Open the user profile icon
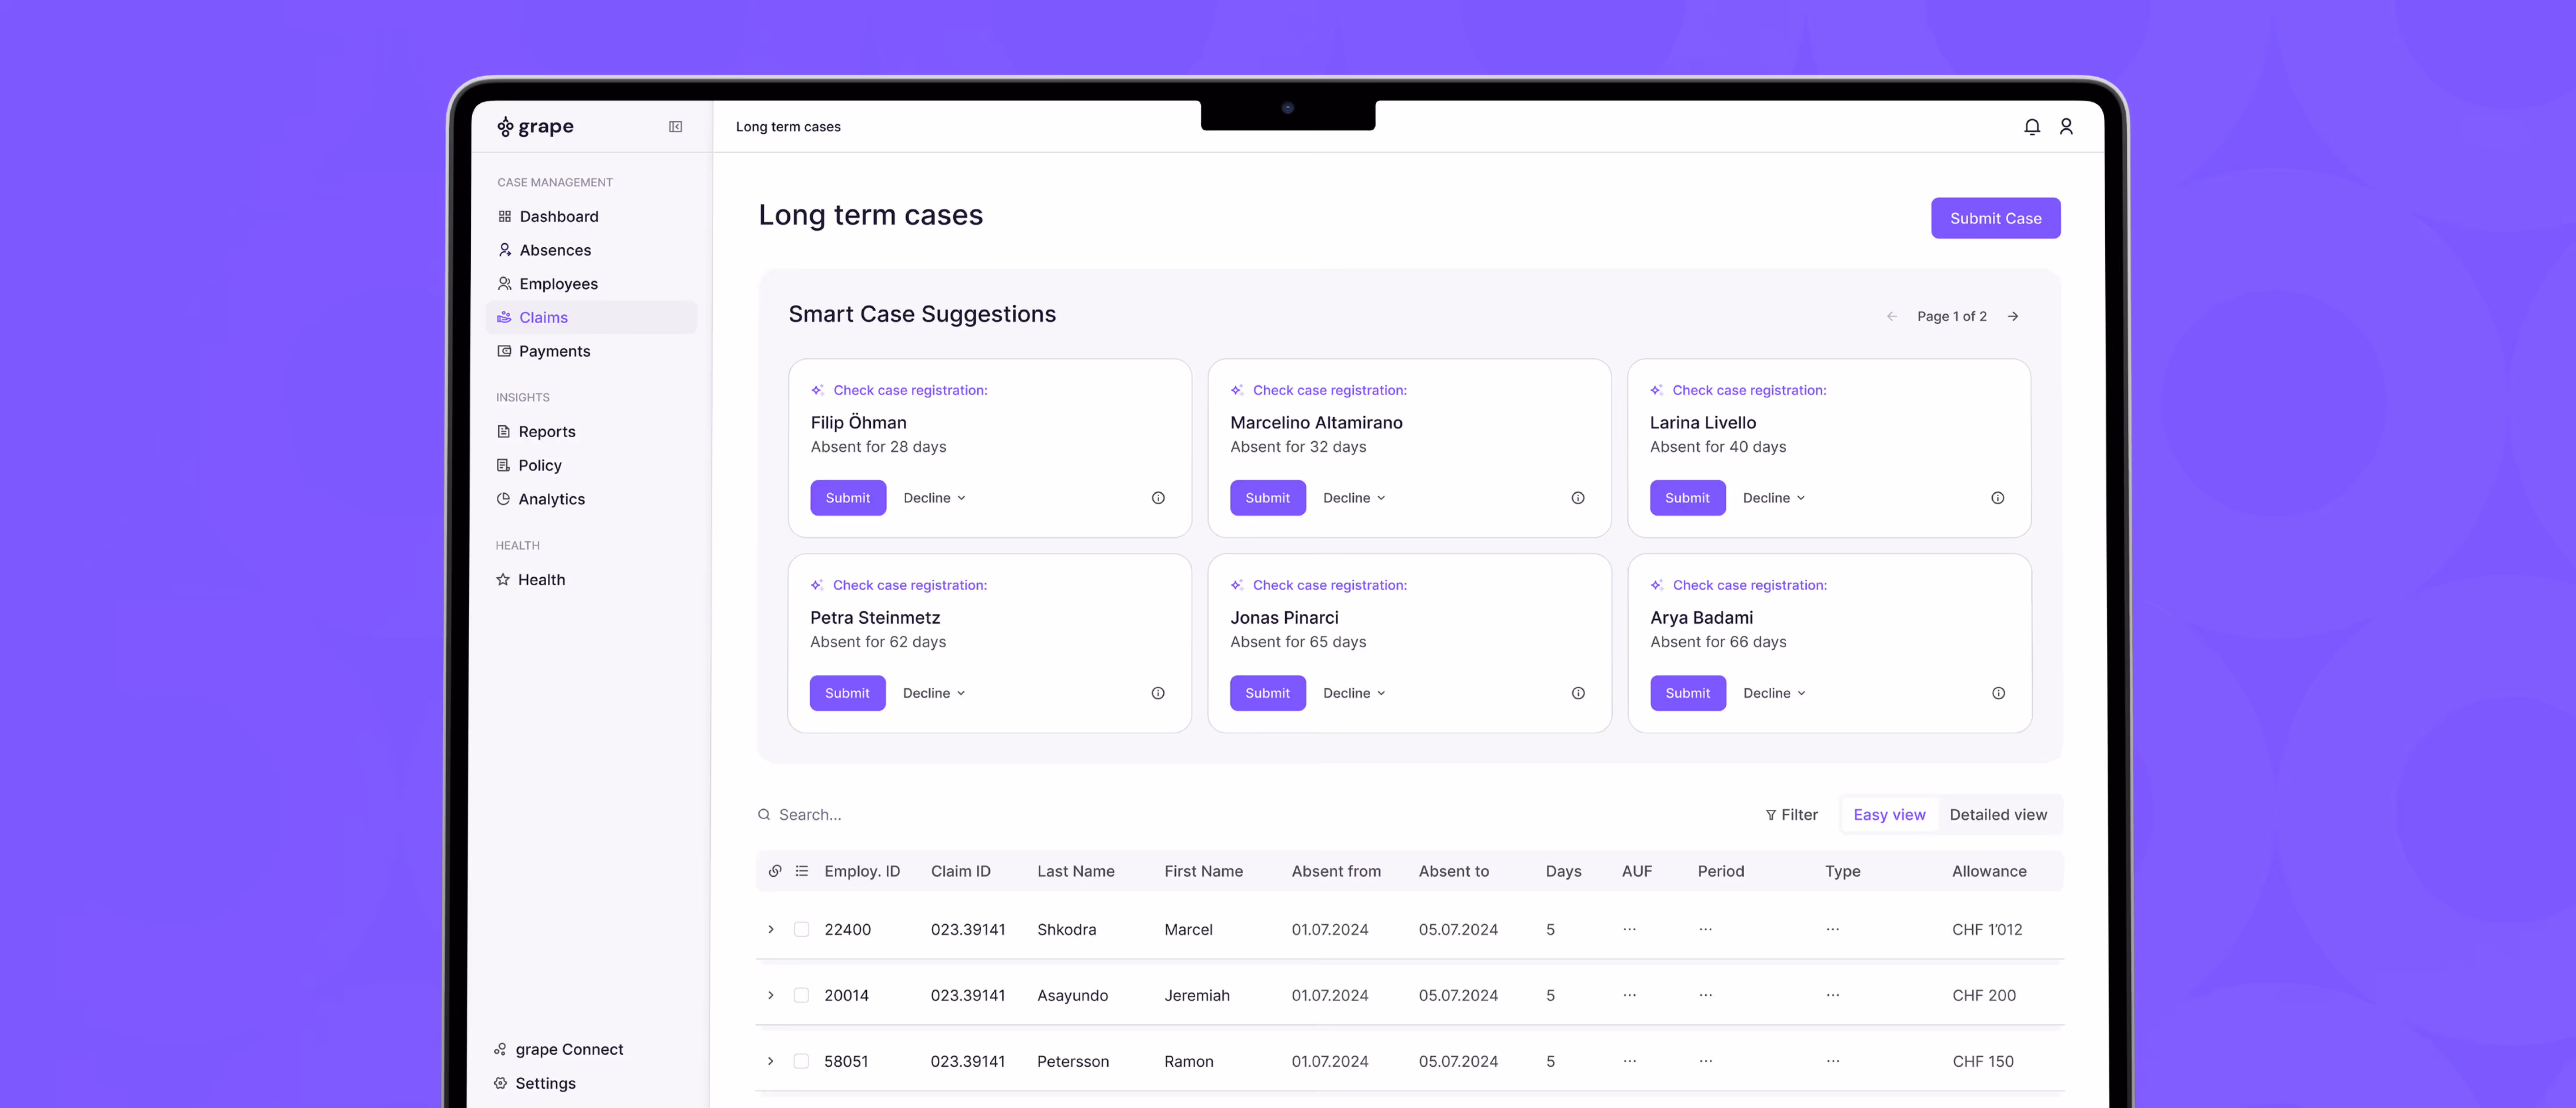Viewport: 2576px width, 1108px height. (x=2066, y=127)
